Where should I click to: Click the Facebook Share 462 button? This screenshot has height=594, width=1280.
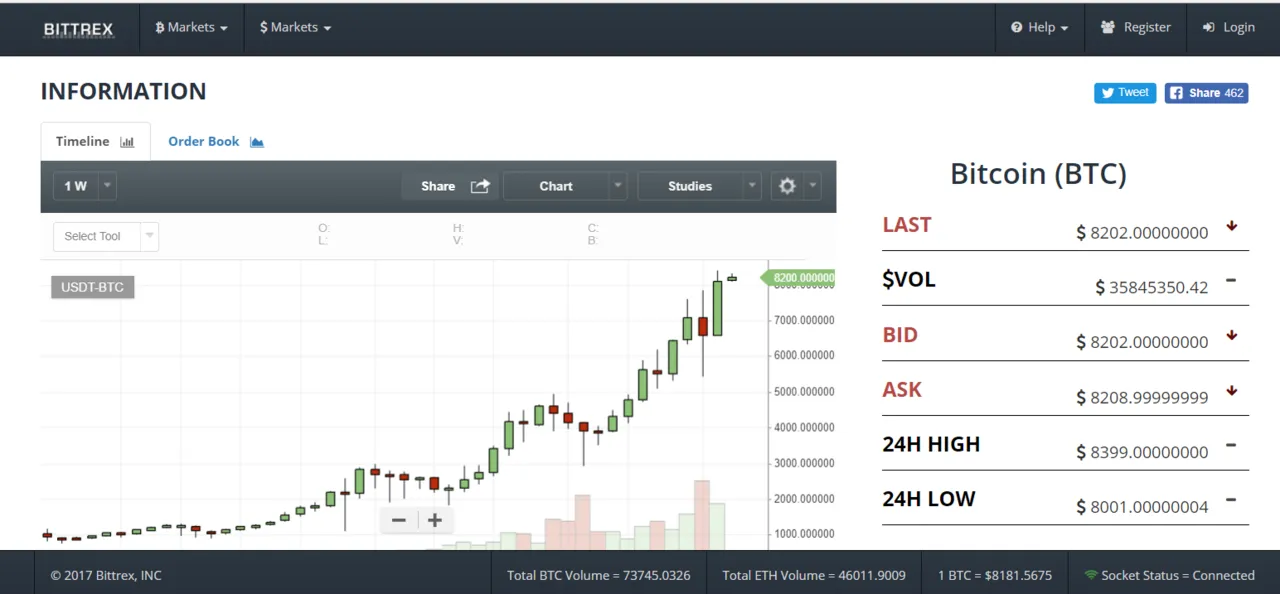(1206, 93)
